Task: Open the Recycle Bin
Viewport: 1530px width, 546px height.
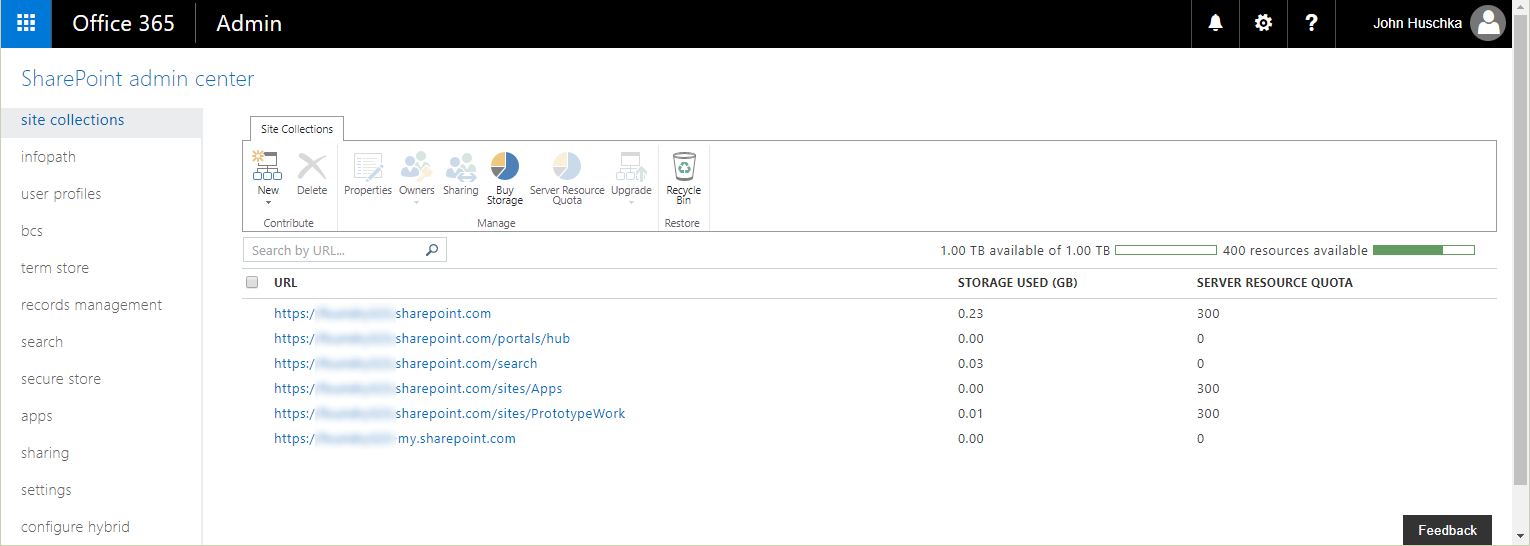Action: click(x=684, y=178)
